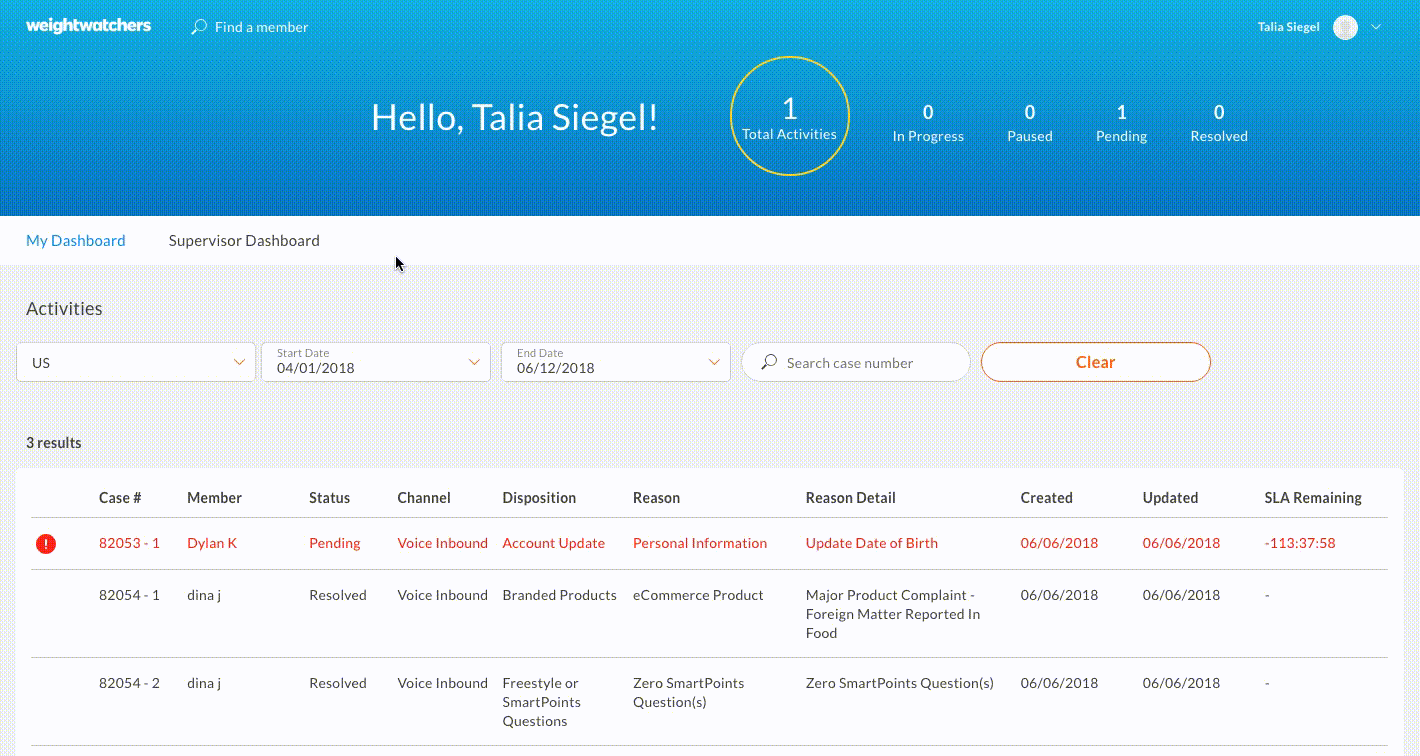Click the Zero SmartPoints Question(s) reason detail

tap(900, 683)
